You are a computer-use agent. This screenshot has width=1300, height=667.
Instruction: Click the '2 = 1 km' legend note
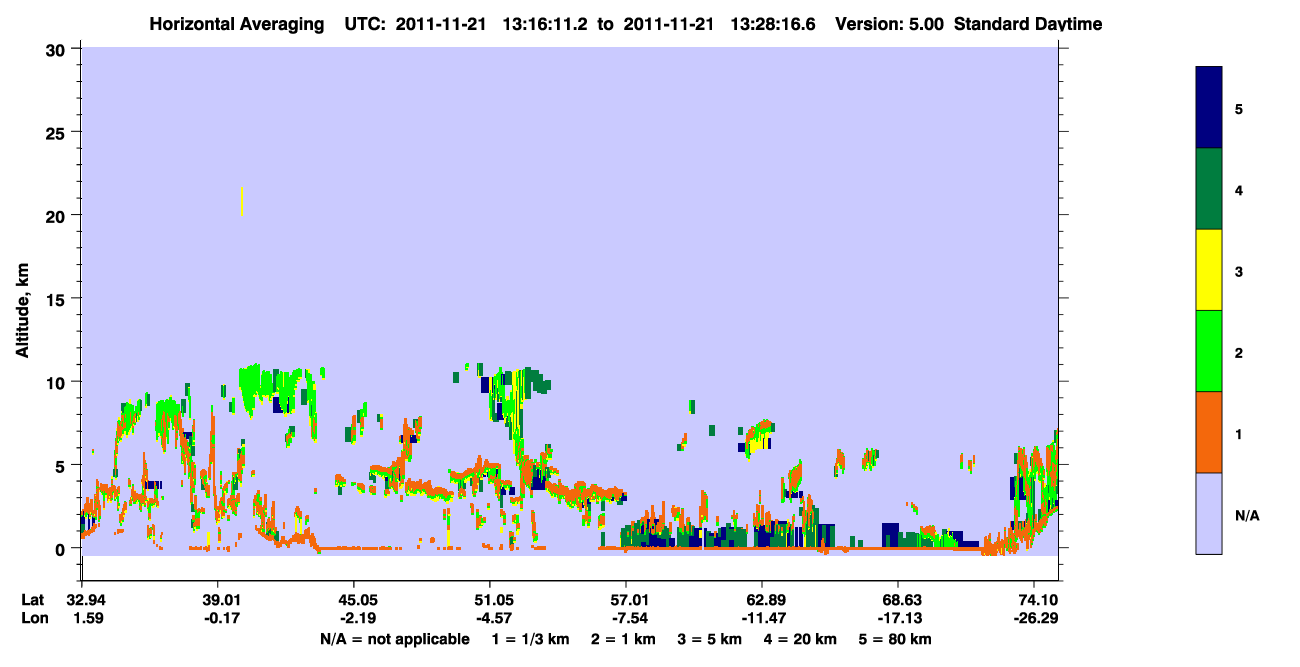tap(625, 639)
